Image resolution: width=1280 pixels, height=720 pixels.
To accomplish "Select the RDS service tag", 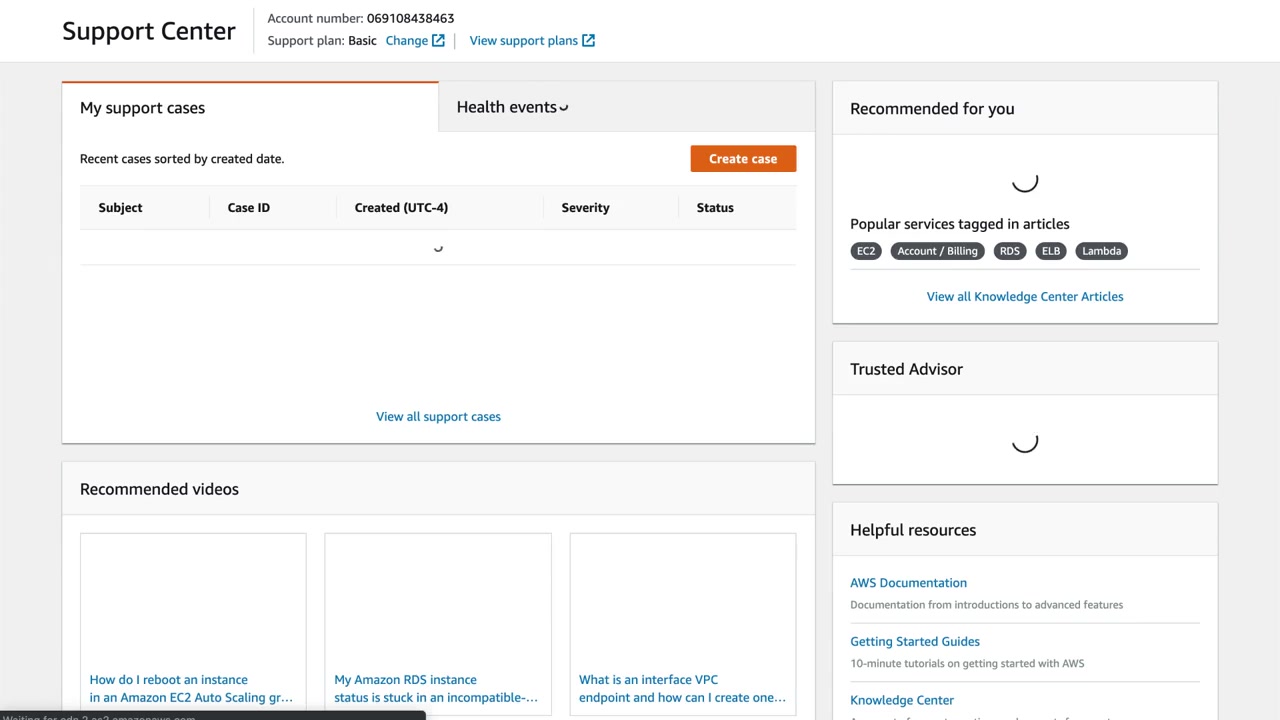I will pos(1009,251).
